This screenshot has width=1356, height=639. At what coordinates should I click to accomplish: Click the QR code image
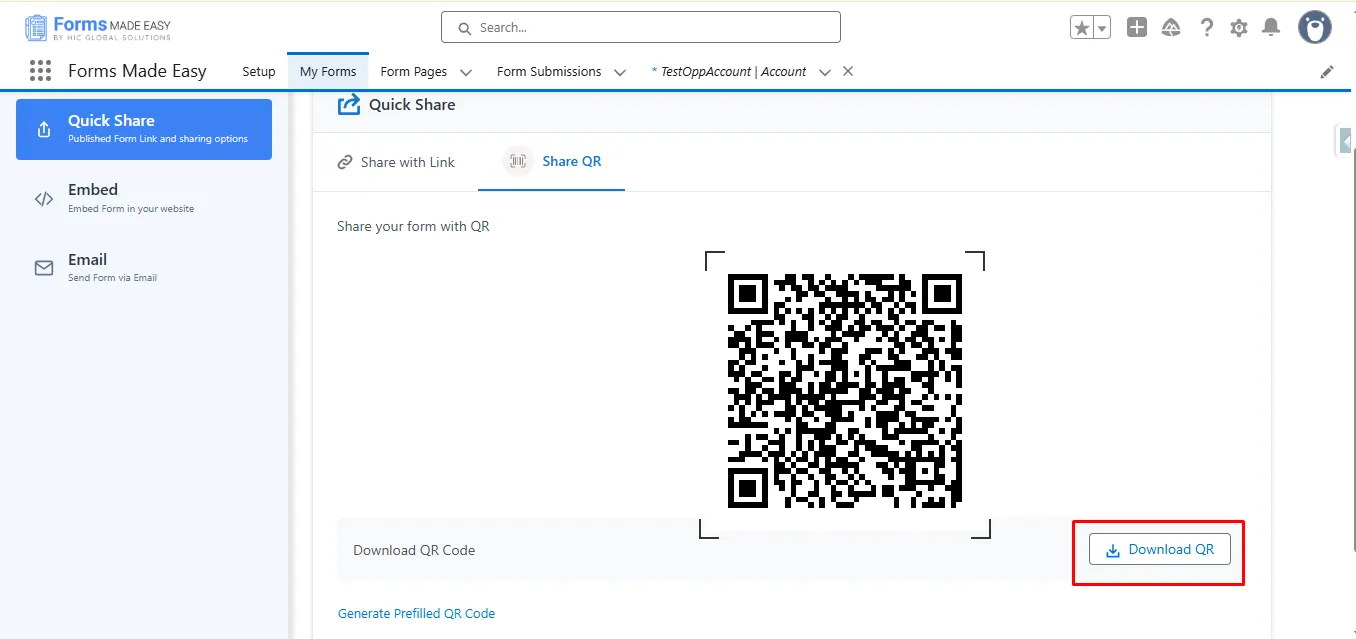click(x=845, y=390)
